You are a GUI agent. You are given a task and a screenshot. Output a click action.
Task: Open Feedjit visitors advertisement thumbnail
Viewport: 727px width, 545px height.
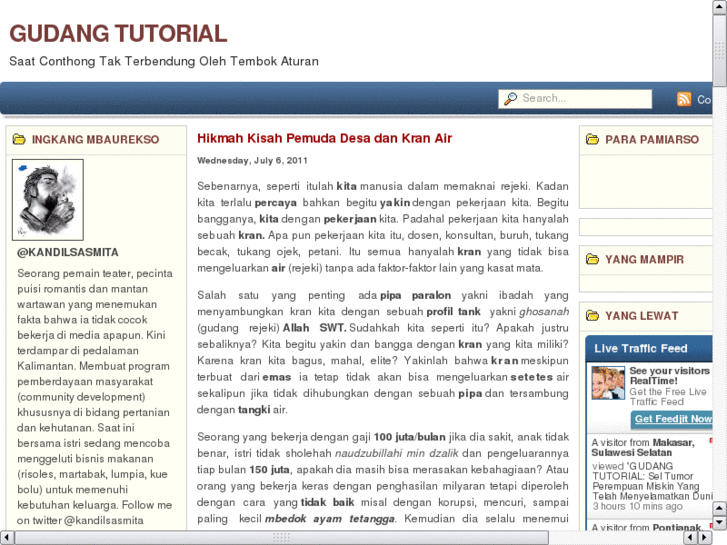pos(608,383)
